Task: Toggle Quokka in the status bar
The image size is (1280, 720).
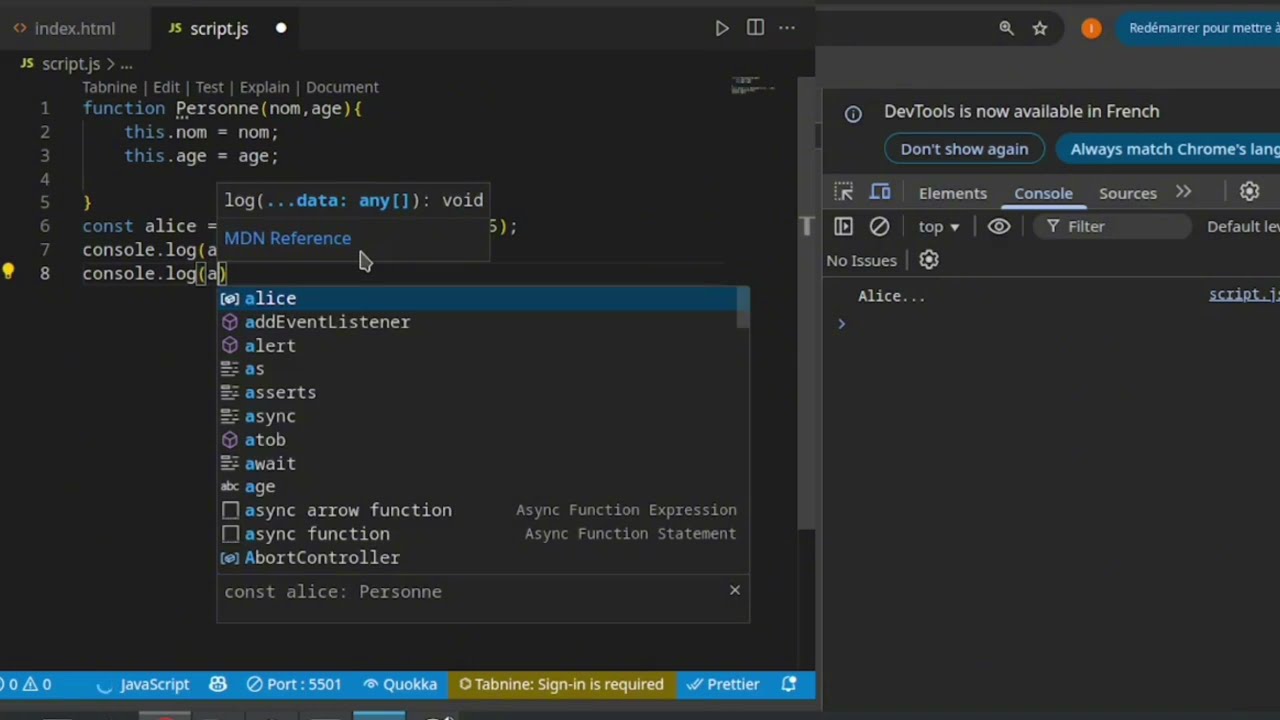Action: 400,684
